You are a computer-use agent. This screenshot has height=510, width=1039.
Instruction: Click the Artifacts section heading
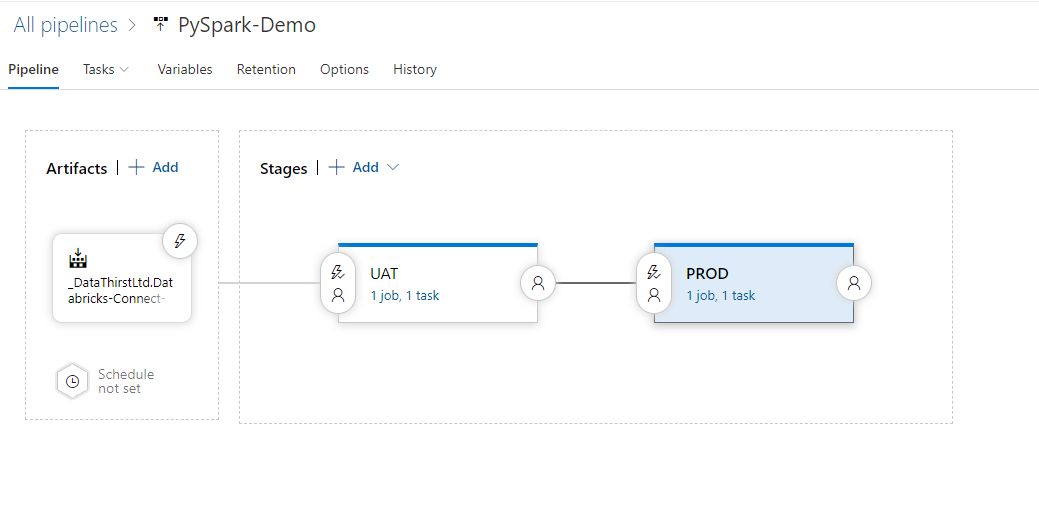(77, 168)
